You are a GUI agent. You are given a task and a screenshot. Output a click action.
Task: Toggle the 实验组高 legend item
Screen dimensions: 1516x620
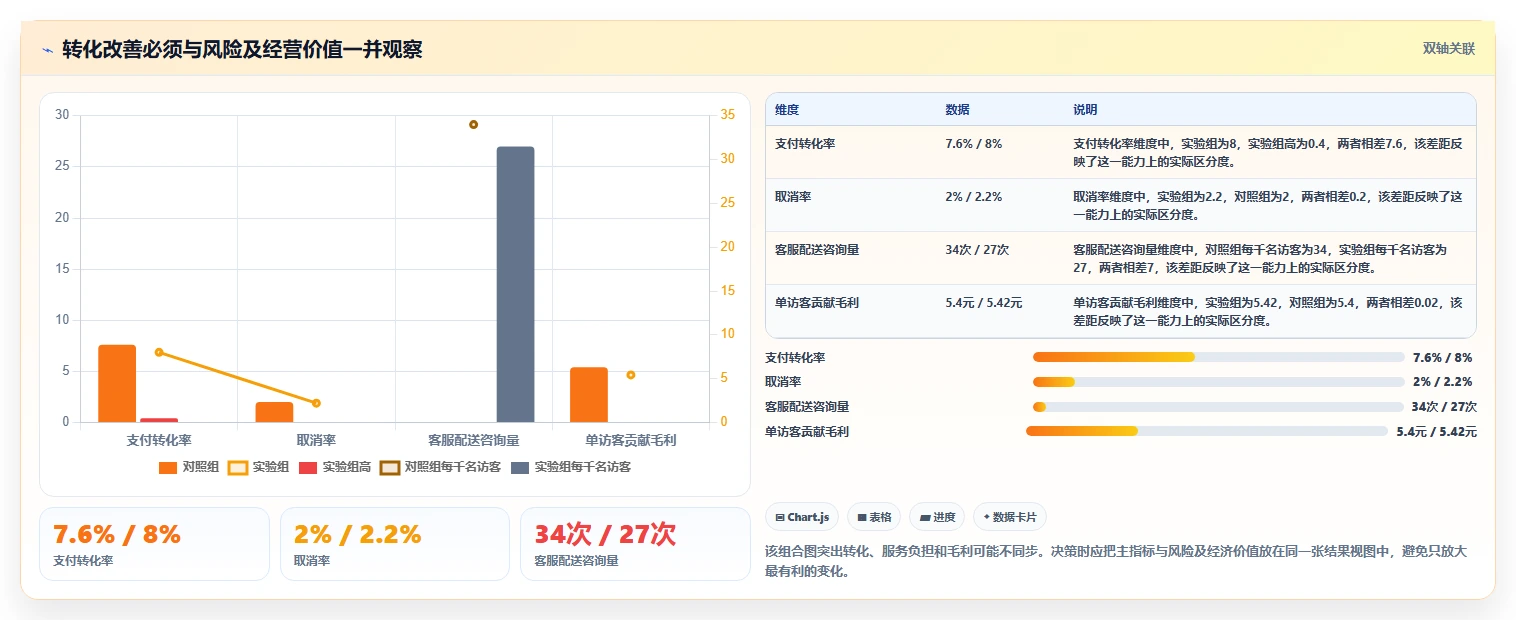[335, 467]
